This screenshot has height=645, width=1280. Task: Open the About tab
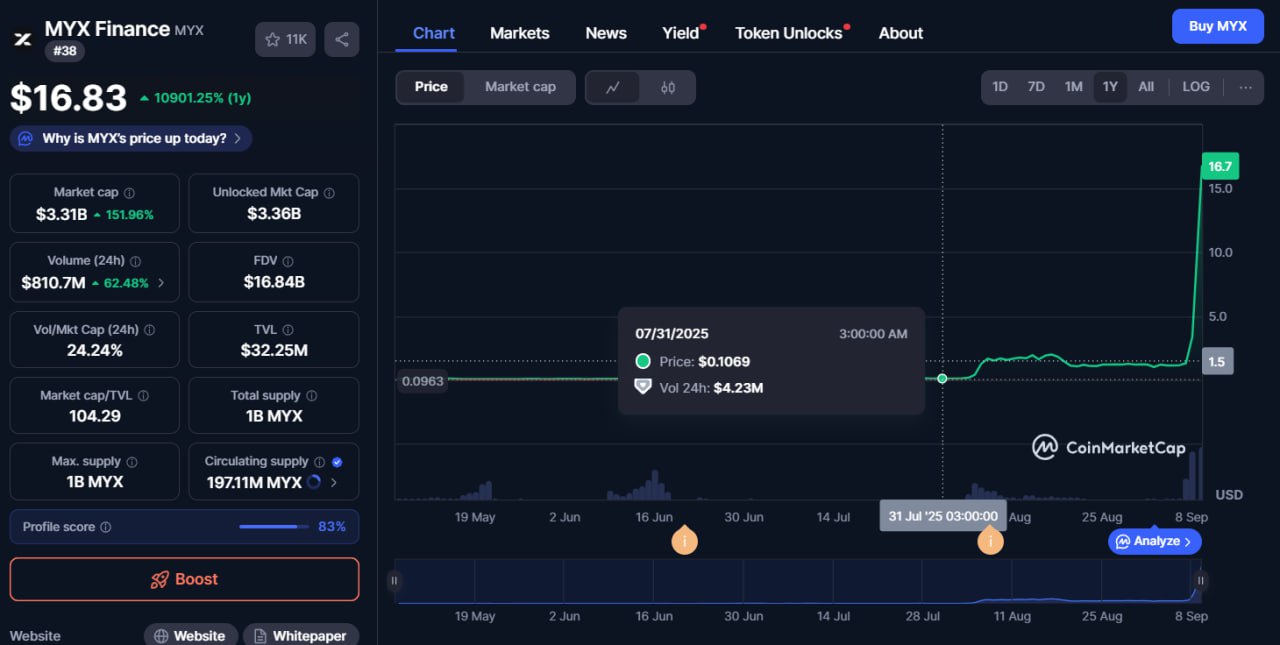pyautogui.click(x=901, y=33)
